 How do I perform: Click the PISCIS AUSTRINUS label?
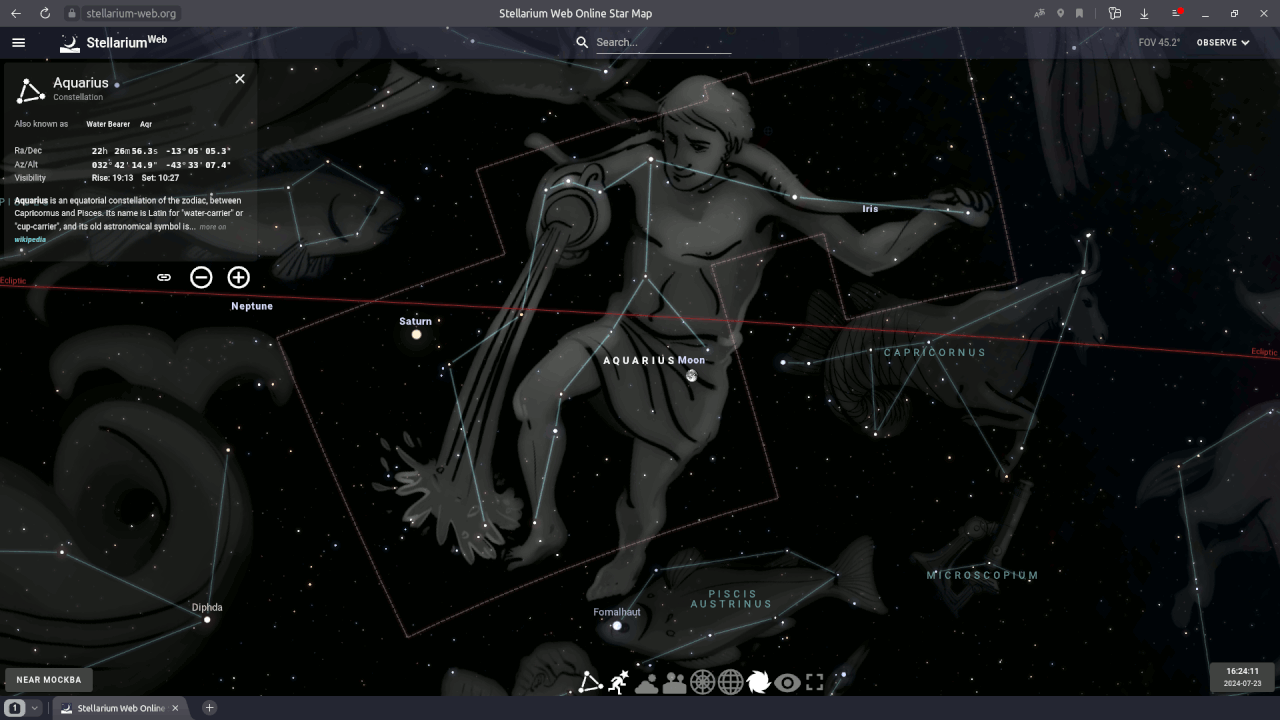click(x=732, y=599)
